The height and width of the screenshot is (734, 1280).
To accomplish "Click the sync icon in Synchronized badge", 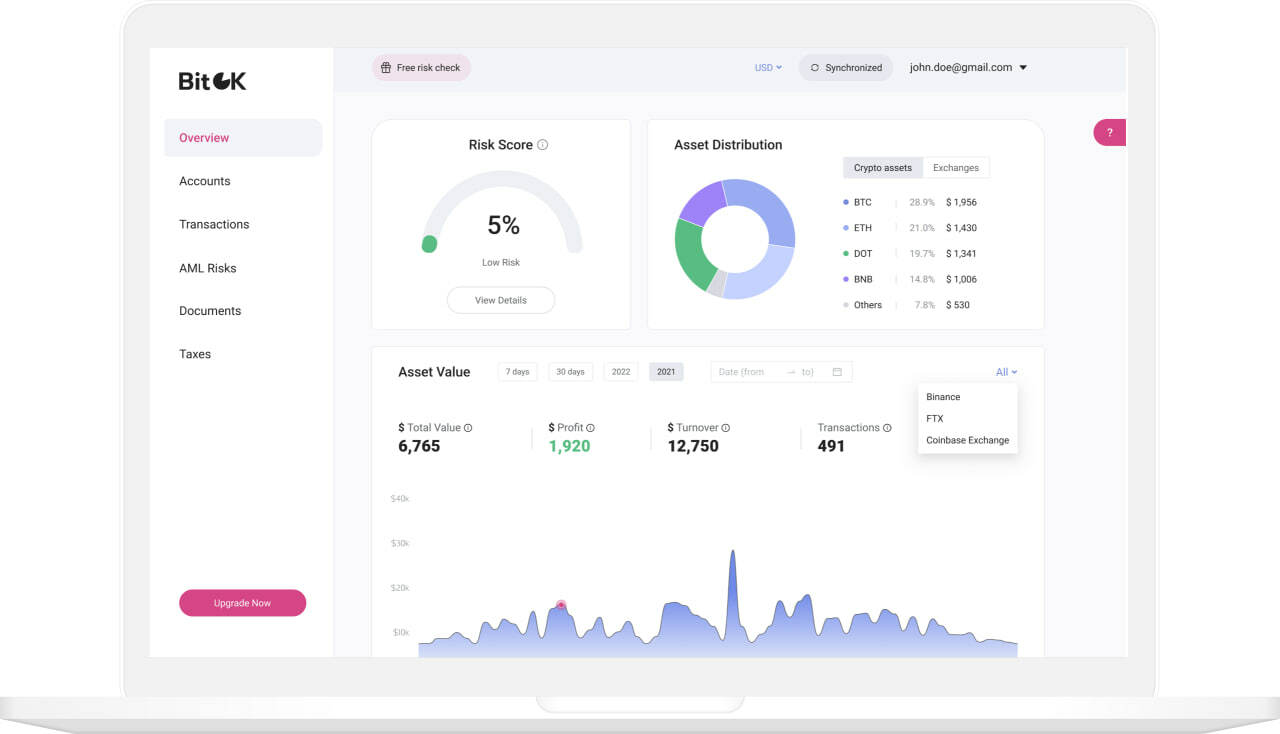I will tap(815, 68).
